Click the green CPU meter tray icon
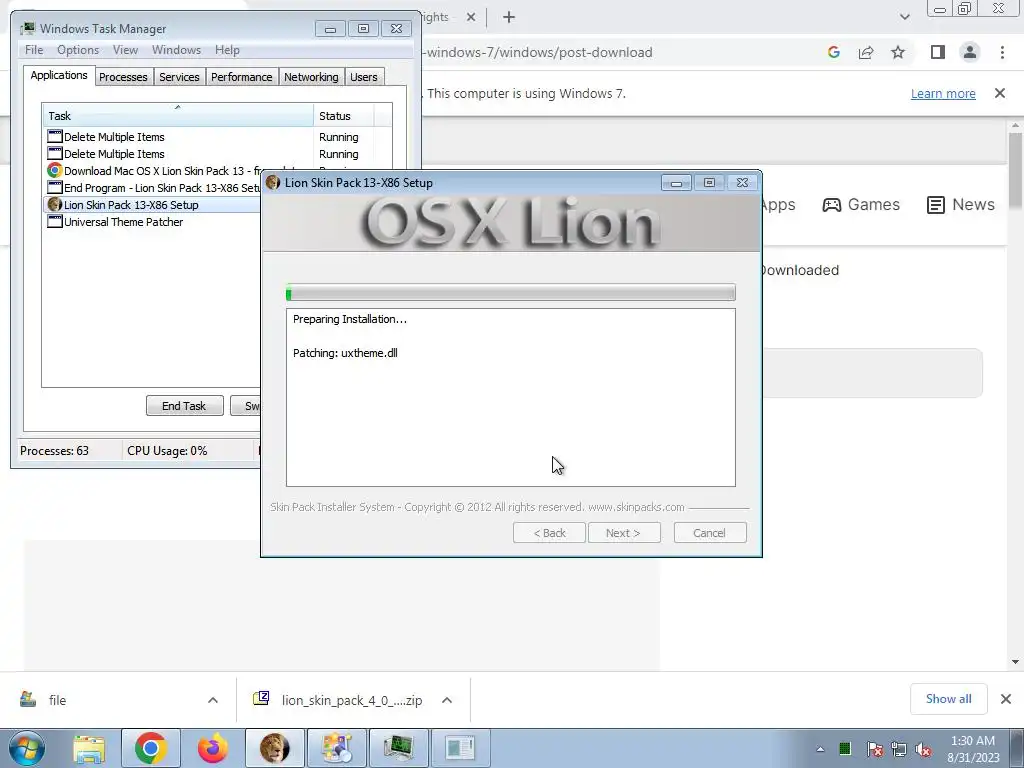 coord(845,748)
